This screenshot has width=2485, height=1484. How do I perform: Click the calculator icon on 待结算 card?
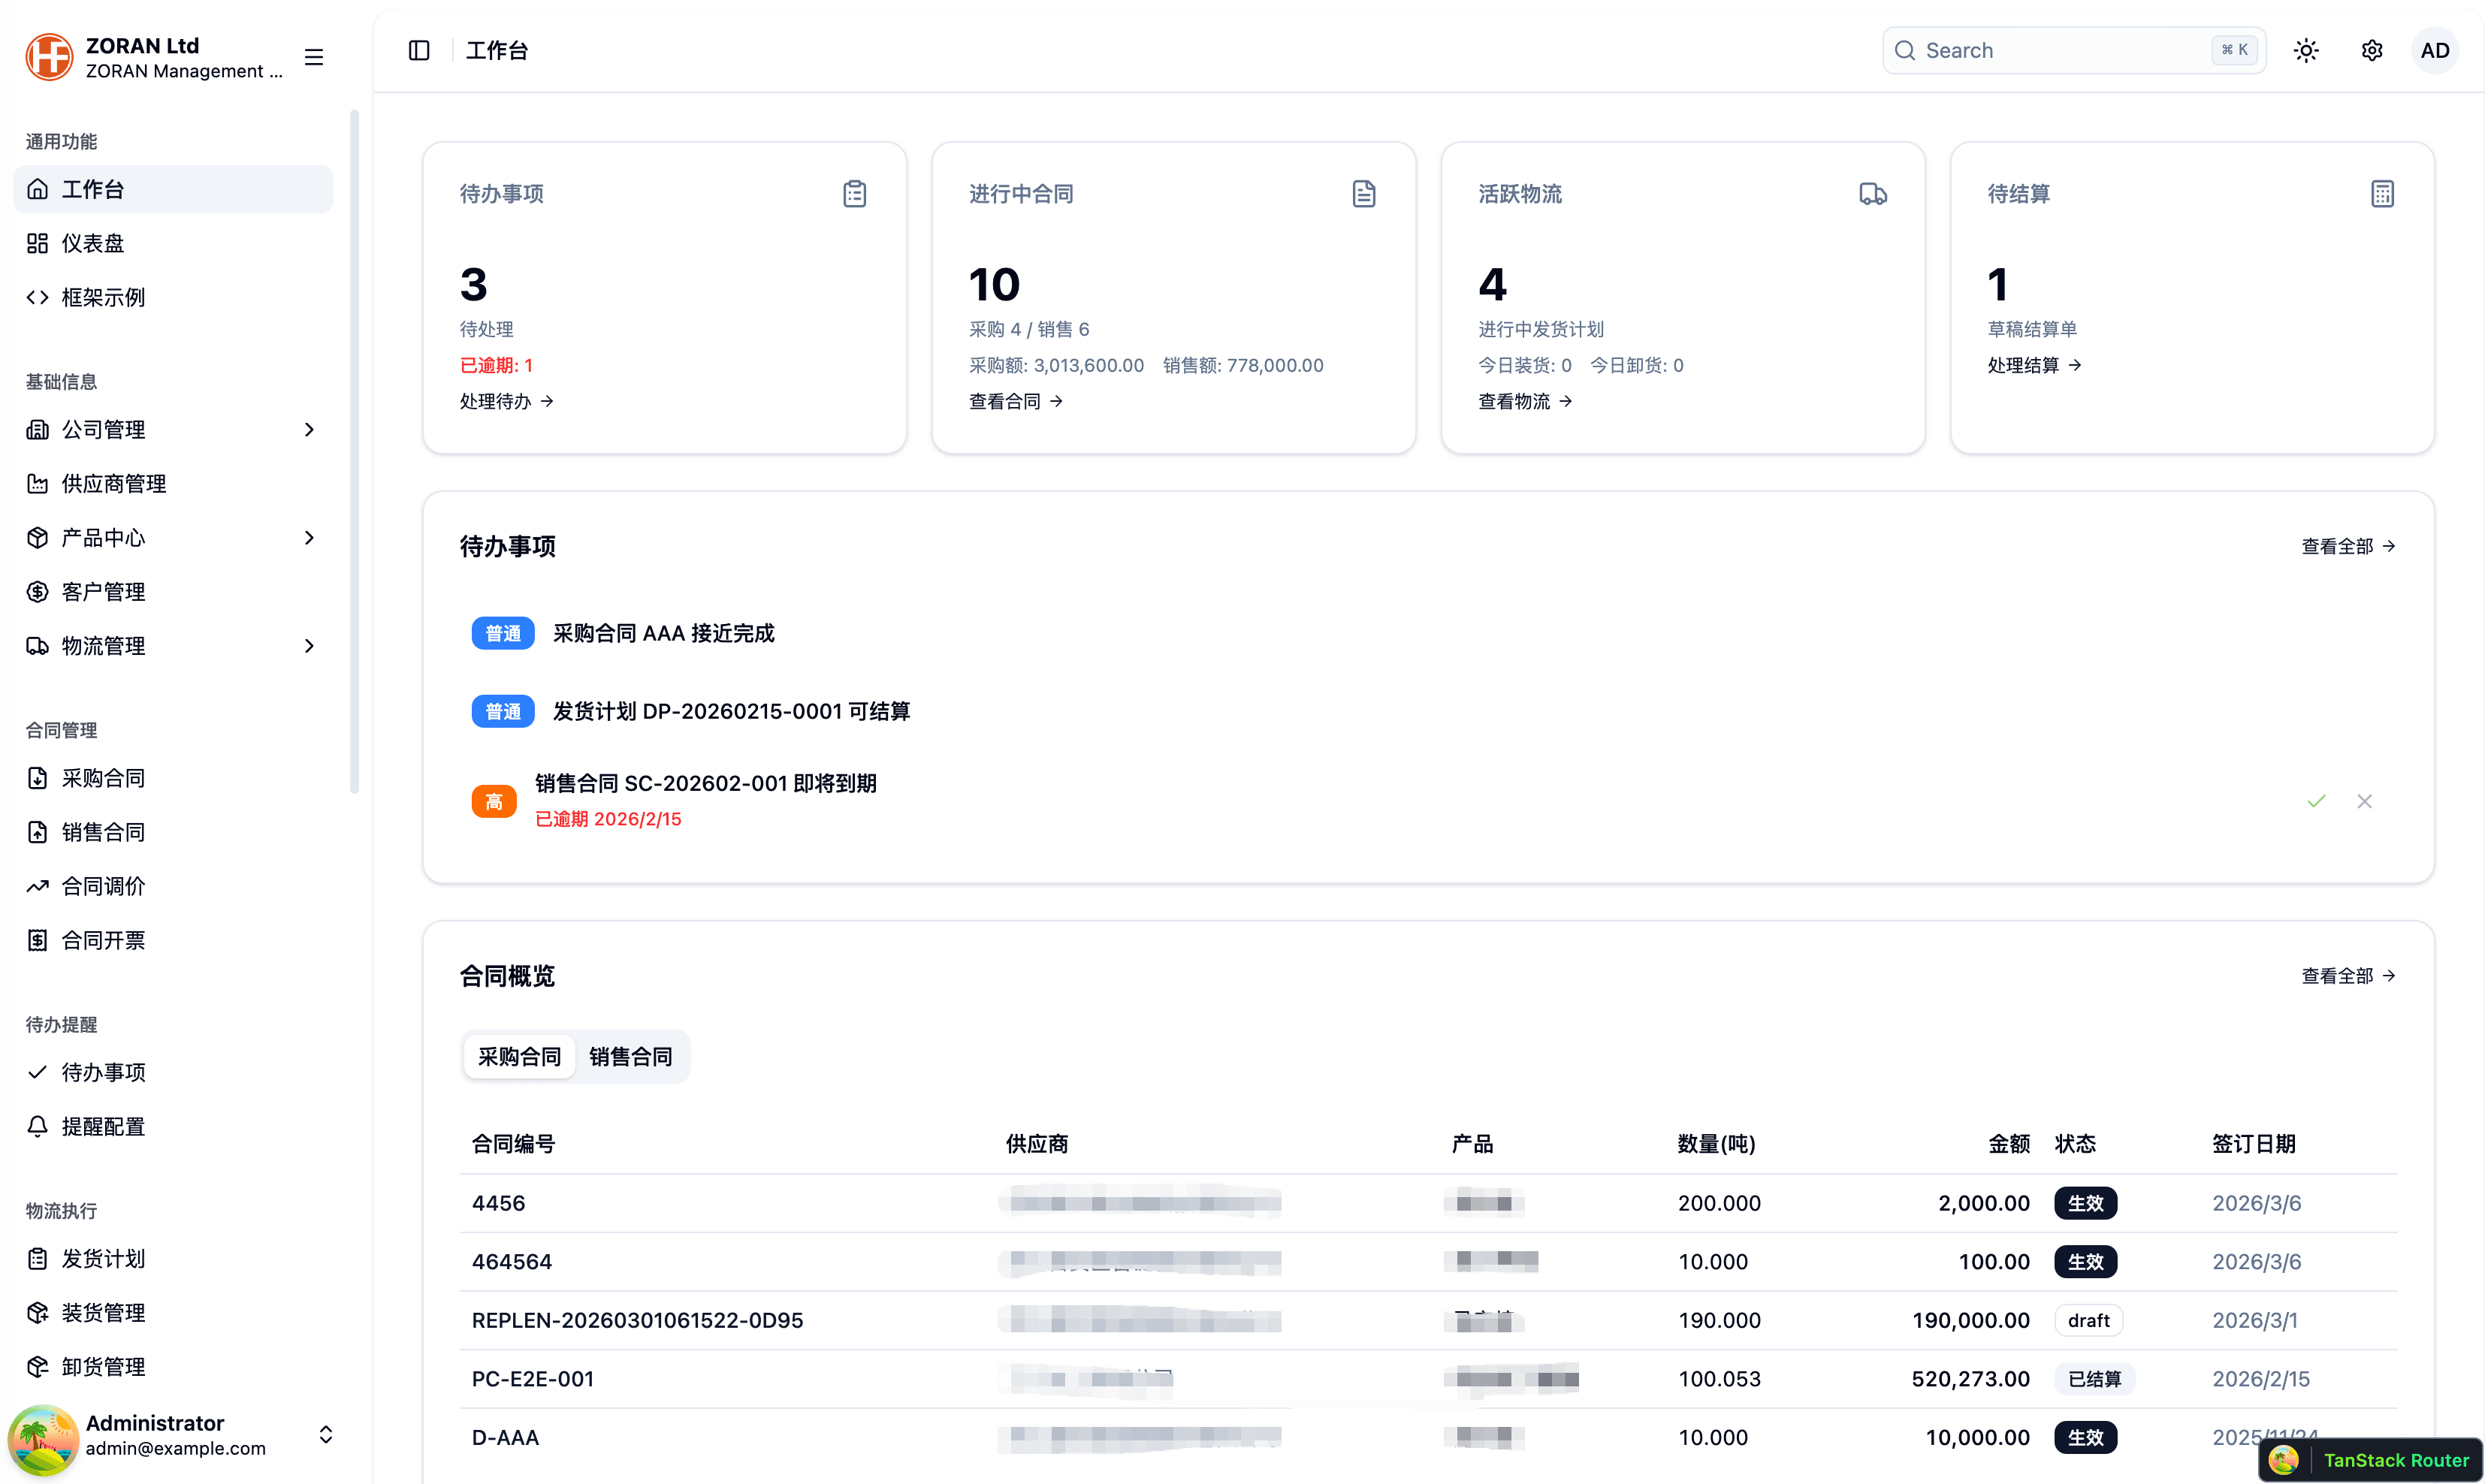(2383, 193)
